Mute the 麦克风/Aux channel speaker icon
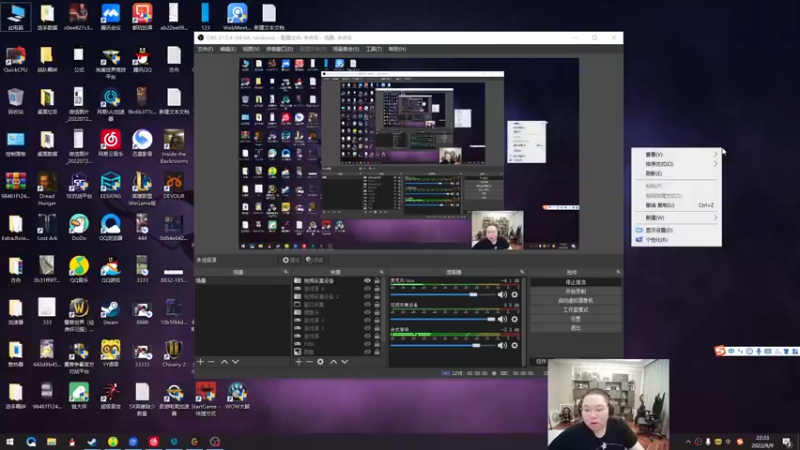 pos(502,294)
